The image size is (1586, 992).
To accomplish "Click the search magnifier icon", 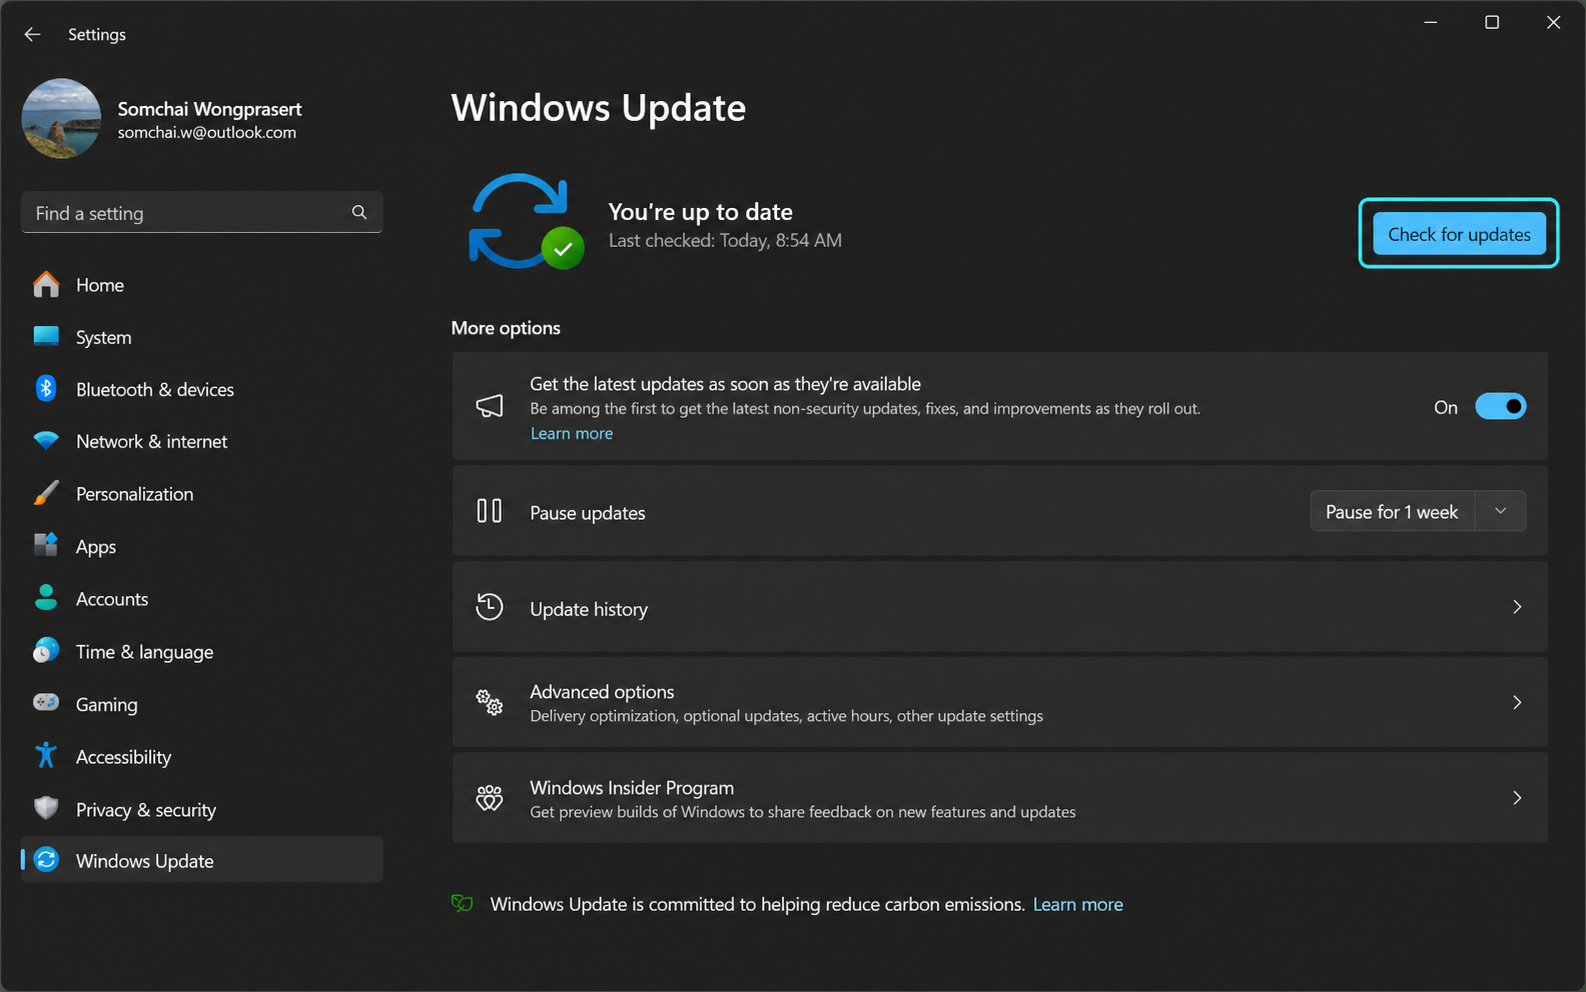I will 359,212.
